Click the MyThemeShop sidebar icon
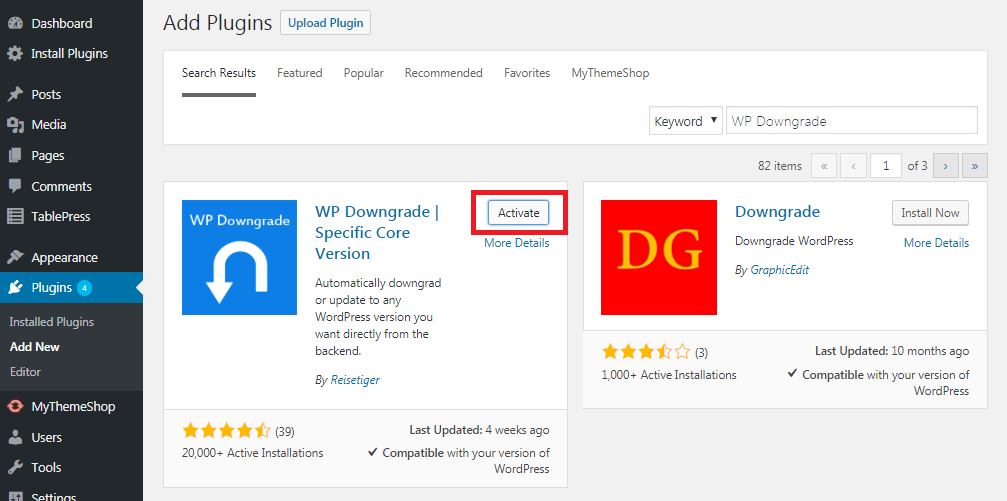This screenshot has width=1007, height=501. 15,407
